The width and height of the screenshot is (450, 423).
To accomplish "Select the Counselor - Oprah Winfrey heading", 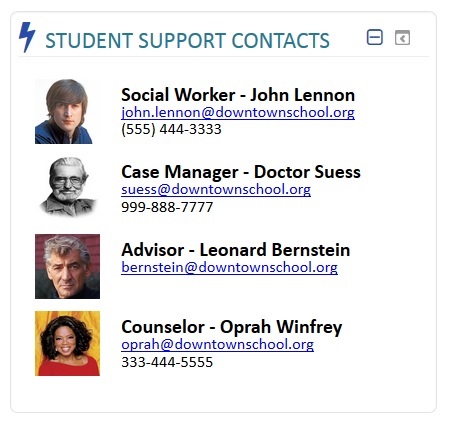I will [x=232, y=327].
